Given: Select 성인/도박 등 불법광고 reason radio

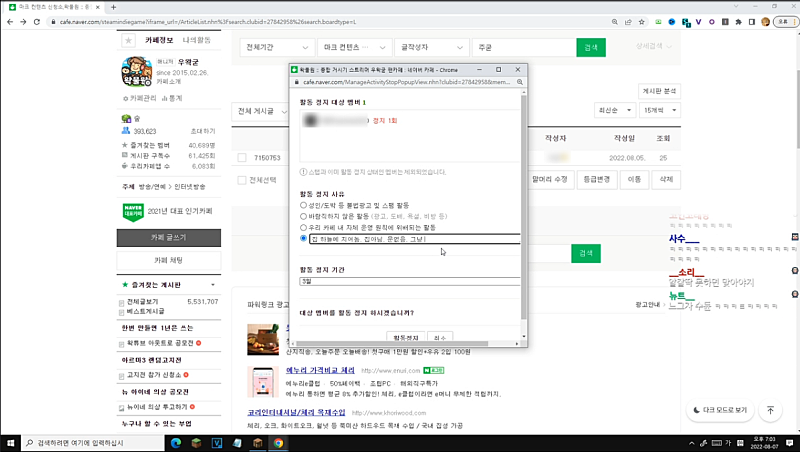Looking at the screenshot, I should [304, 203].
